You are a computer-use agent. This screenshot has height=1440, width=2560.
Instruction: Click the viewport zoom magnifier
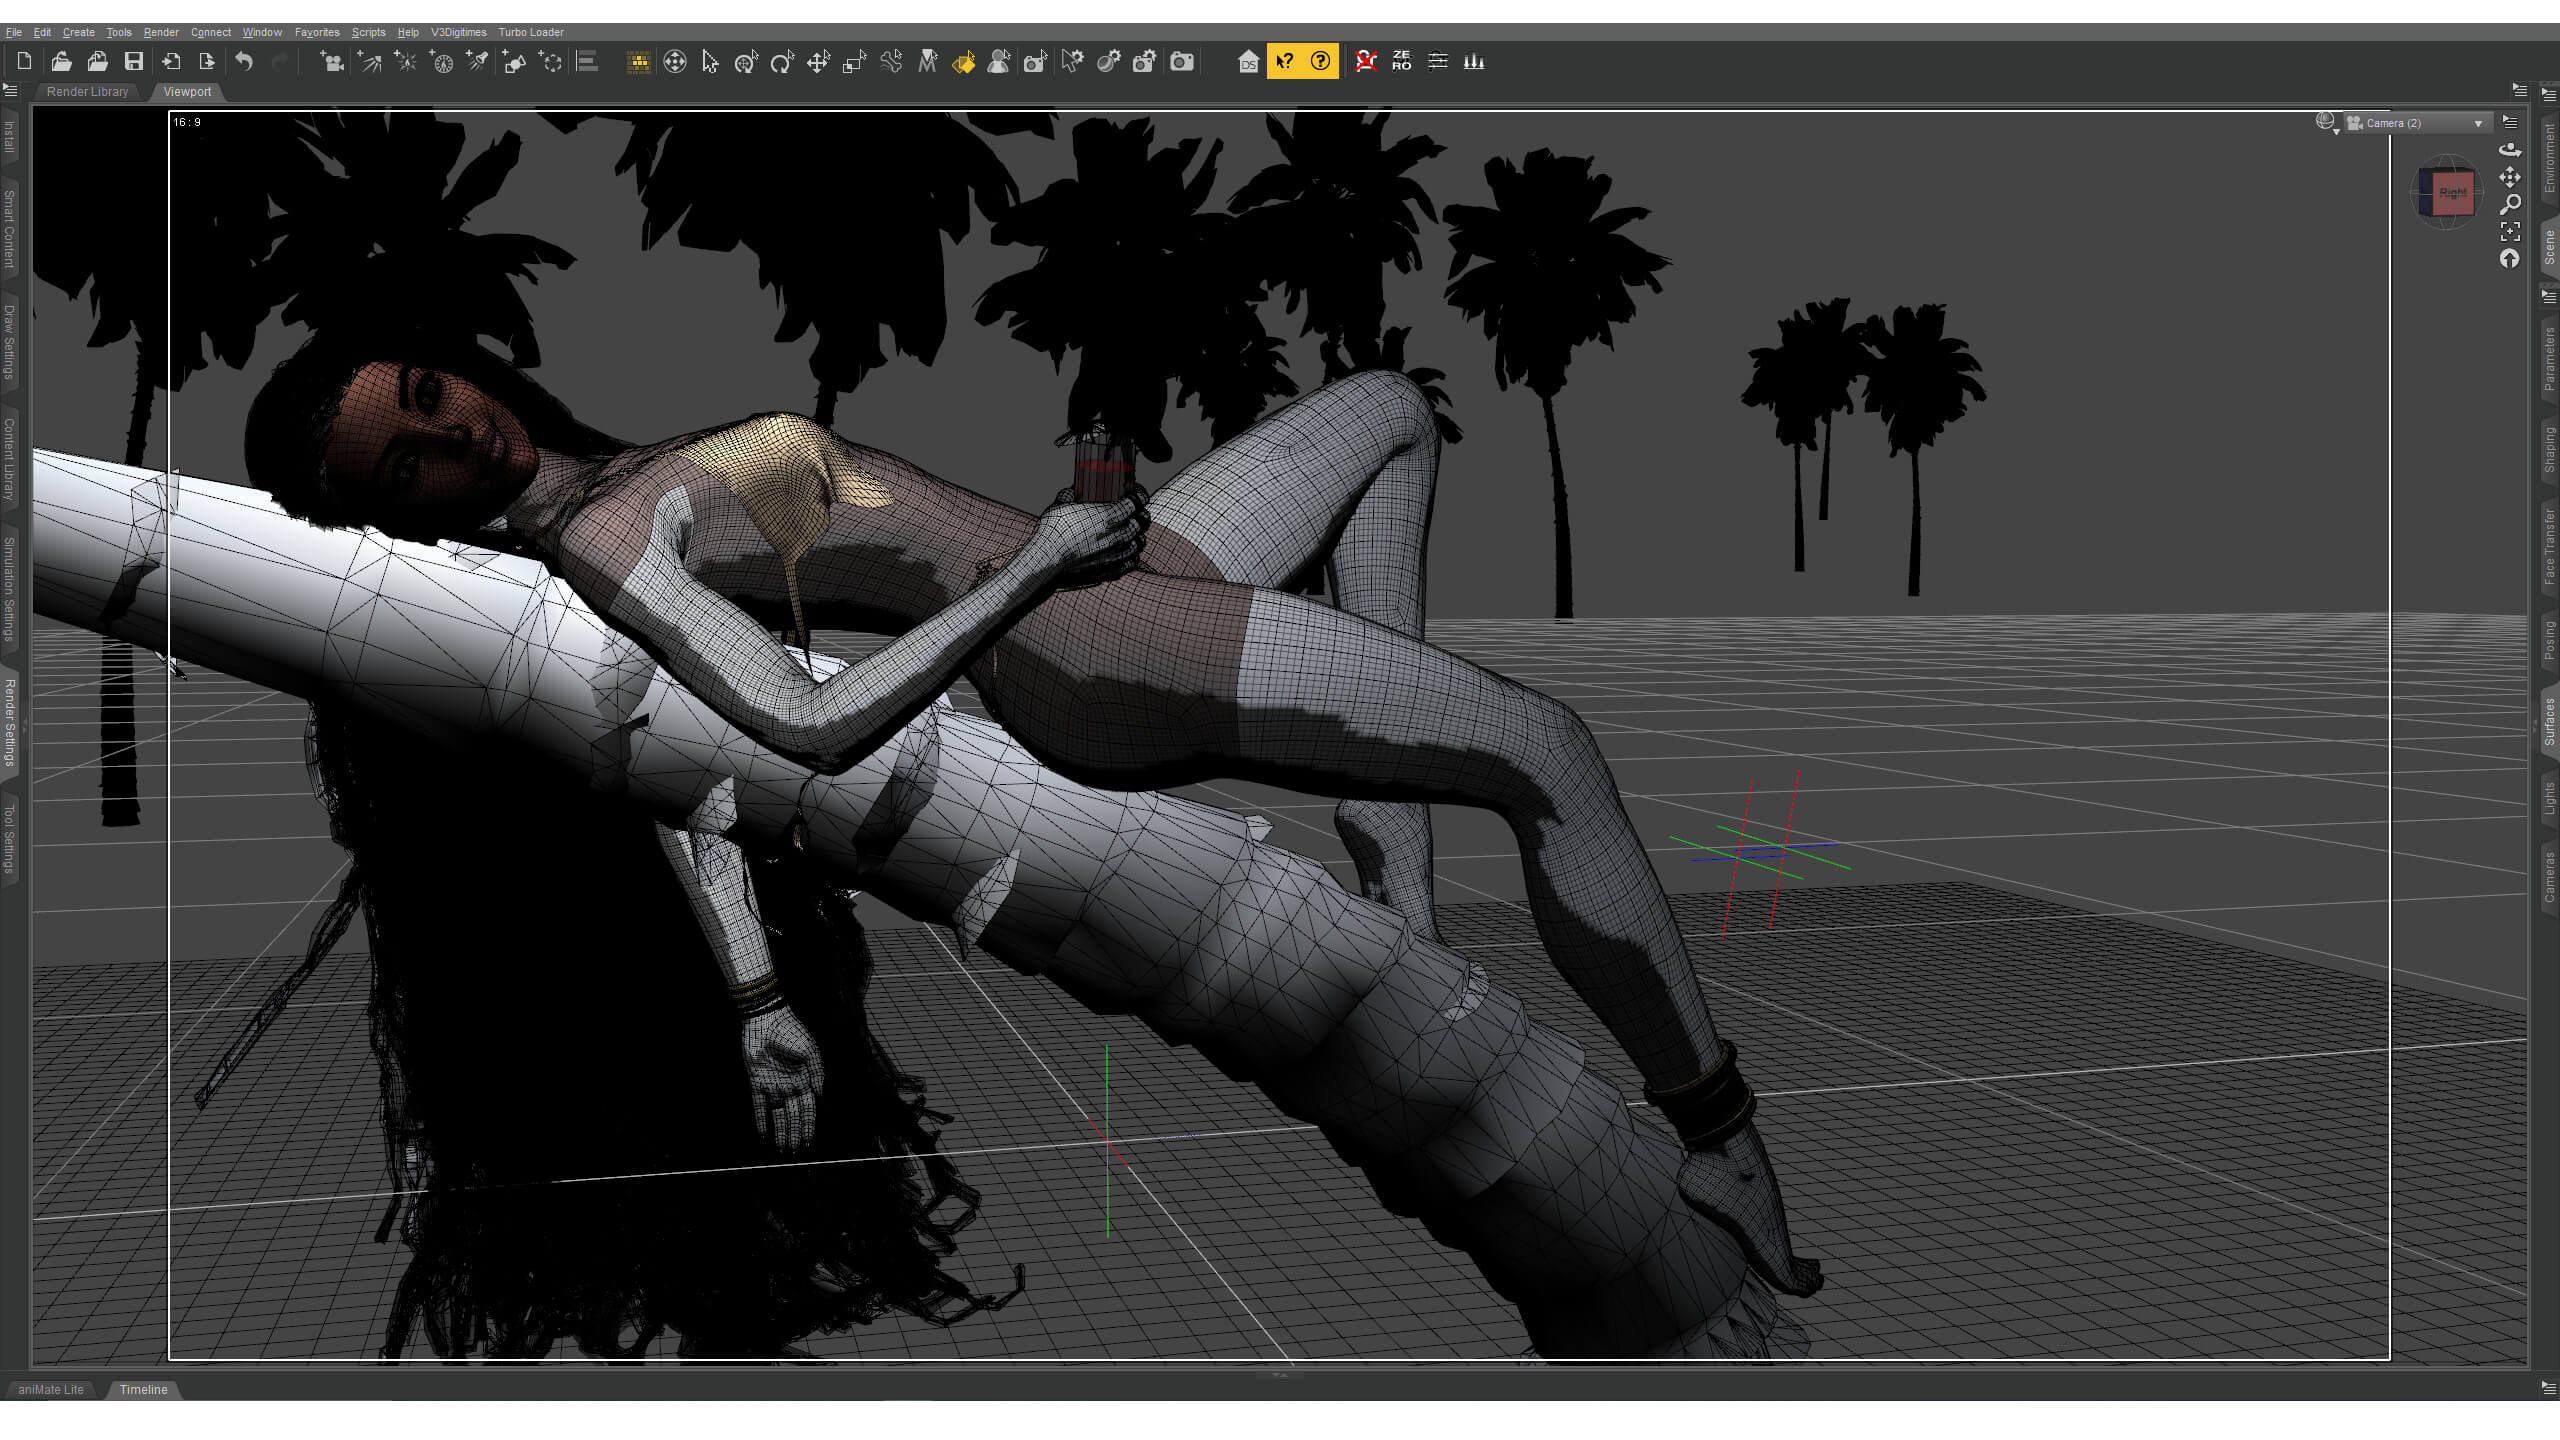pos(2510,204)
